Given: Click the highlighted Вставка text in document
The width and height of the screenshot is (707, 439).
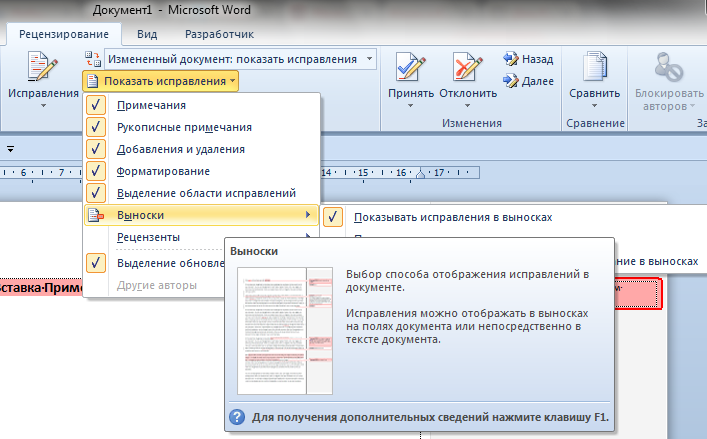Looking at the screenshot, I should 40,288.
